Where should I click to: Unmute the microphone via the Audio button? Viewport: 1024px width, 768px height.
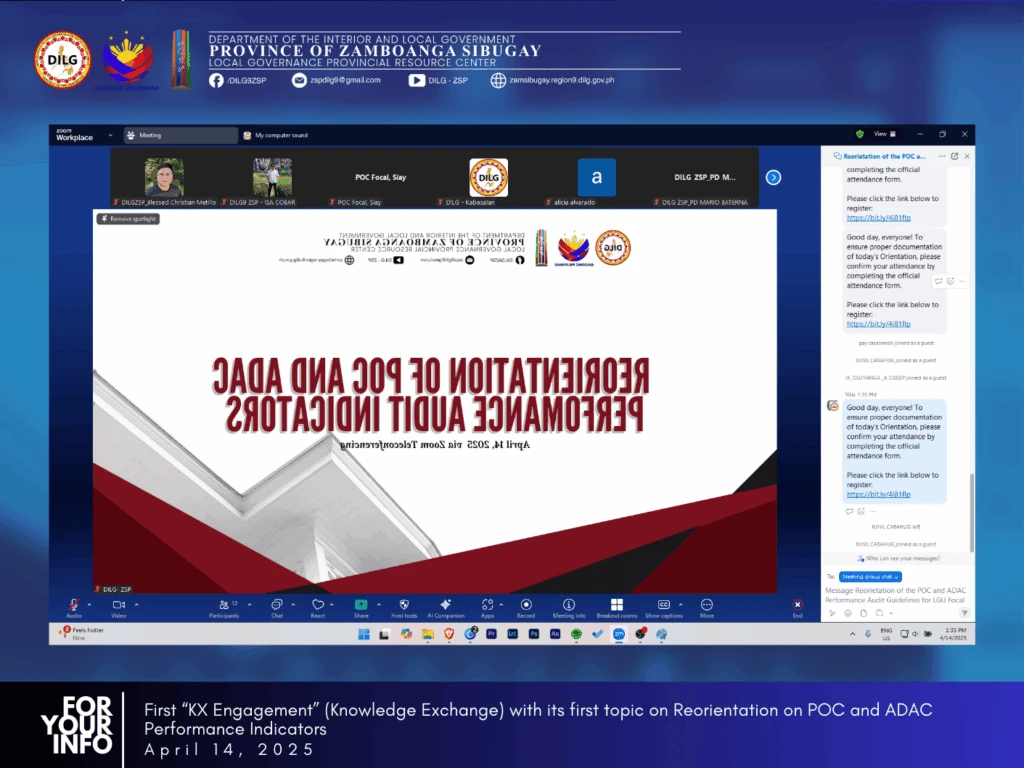point(74,608)
